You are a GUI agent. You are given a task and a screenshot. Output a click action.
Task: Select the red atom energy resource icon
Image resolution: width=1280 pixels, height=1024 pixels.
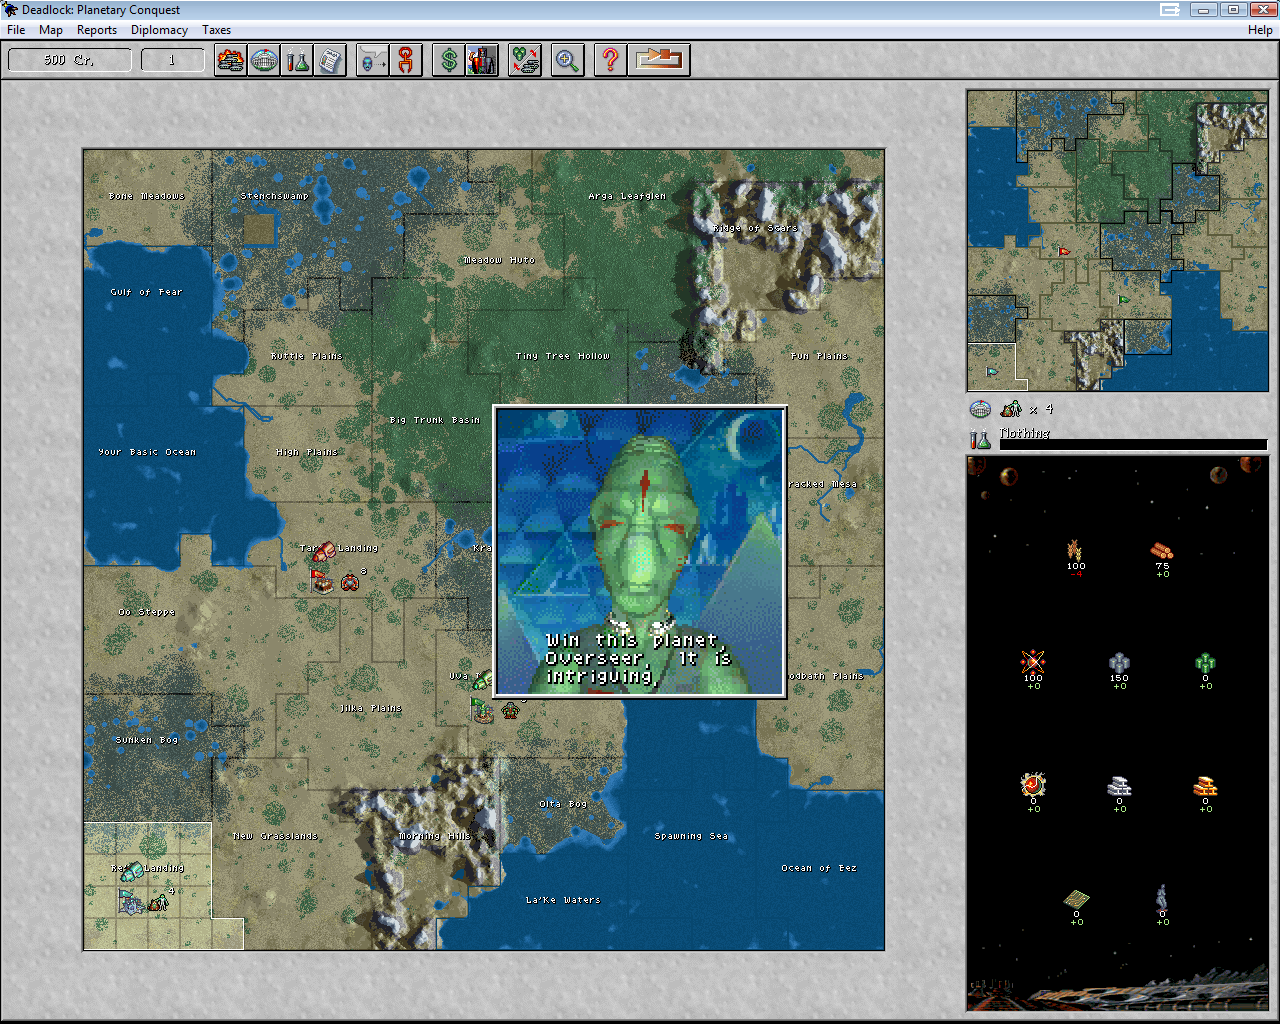click(x=1033, y=662)
